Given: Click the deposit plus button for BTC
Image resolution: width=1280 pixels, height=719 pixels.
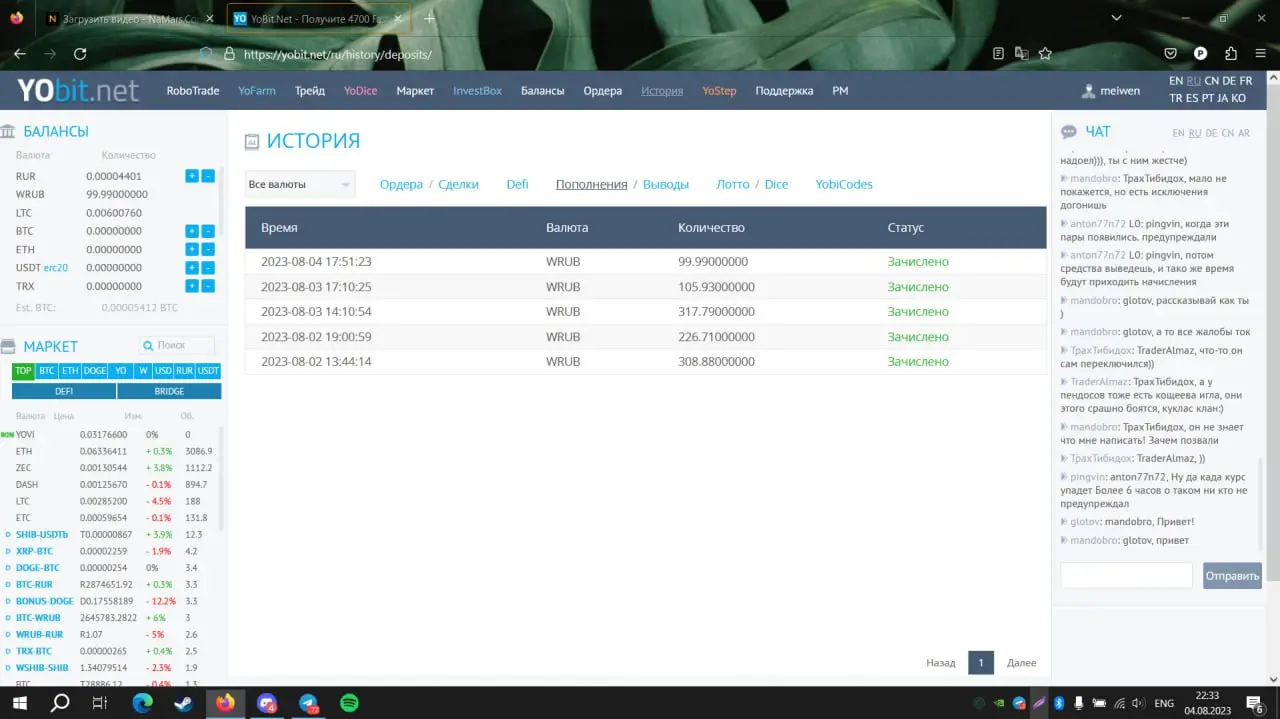Looking at the screenshot, I should 192,231.
